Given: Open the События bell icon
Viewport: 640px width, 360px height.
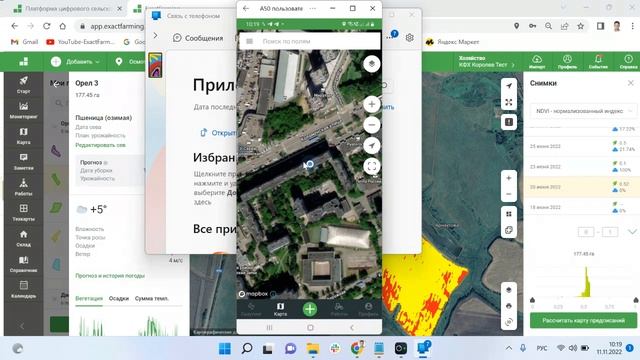Looking at the screenshot, I should coord(598,61).
